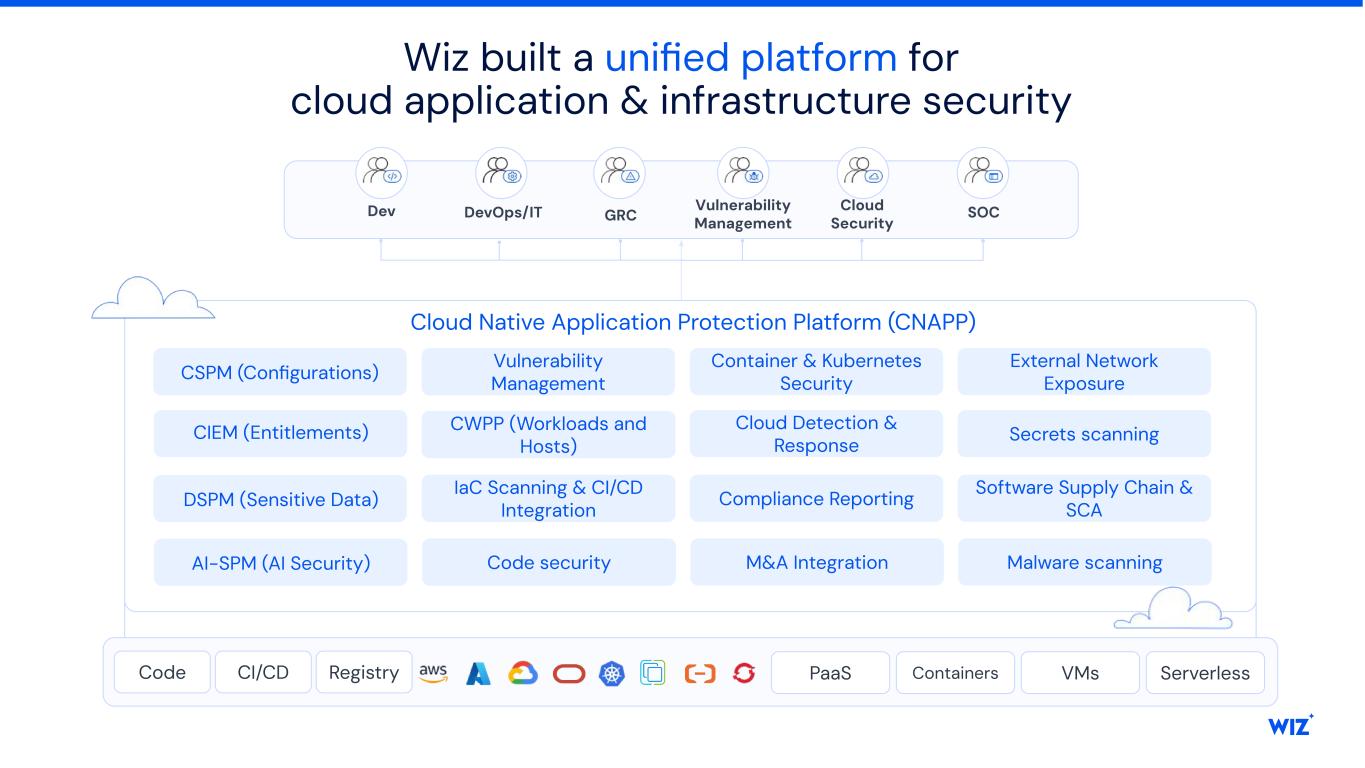Click the AWS logo icon
The width and height of the screenshot is (1365, 768).
tap(433, 673)
